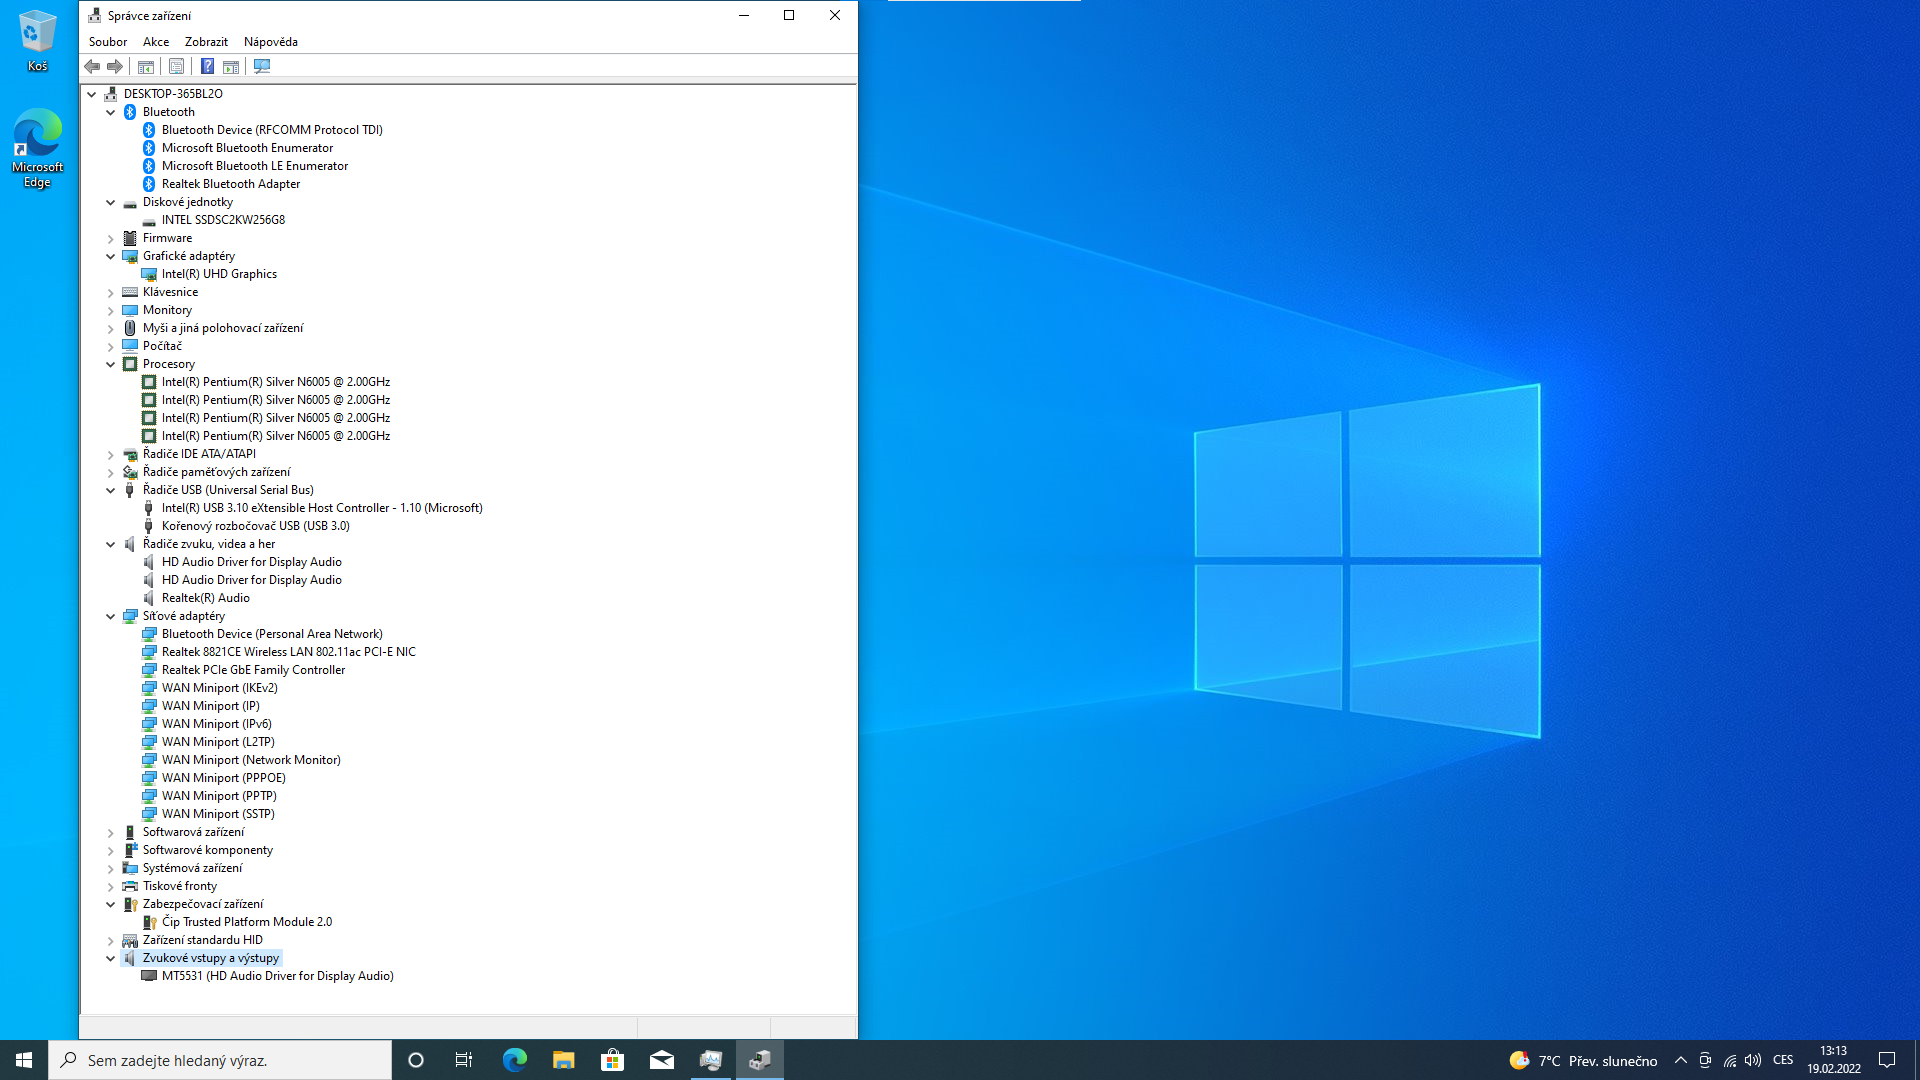Select Systémová zařízení node
The width and height of the screenshot is (1920, 1080).
[x=192, y=868]
